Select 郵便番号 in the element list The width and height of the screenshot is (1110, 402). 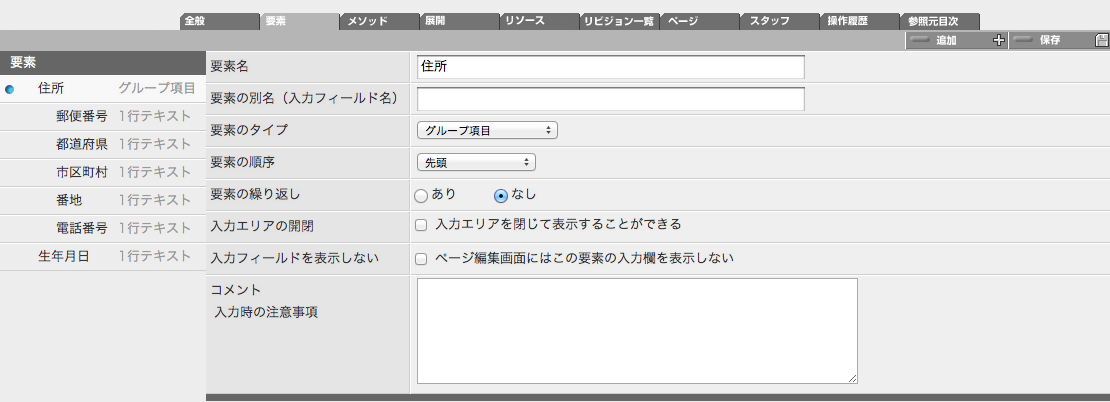point(82,116)
